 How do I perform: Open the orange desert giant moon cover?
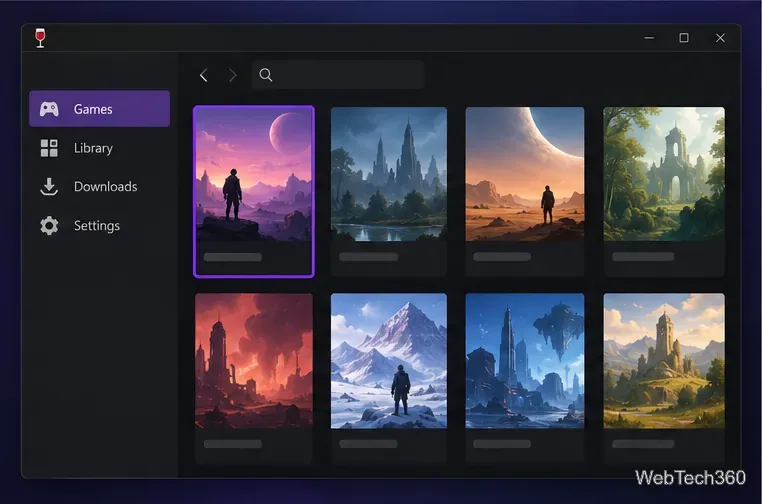point(525,174)
